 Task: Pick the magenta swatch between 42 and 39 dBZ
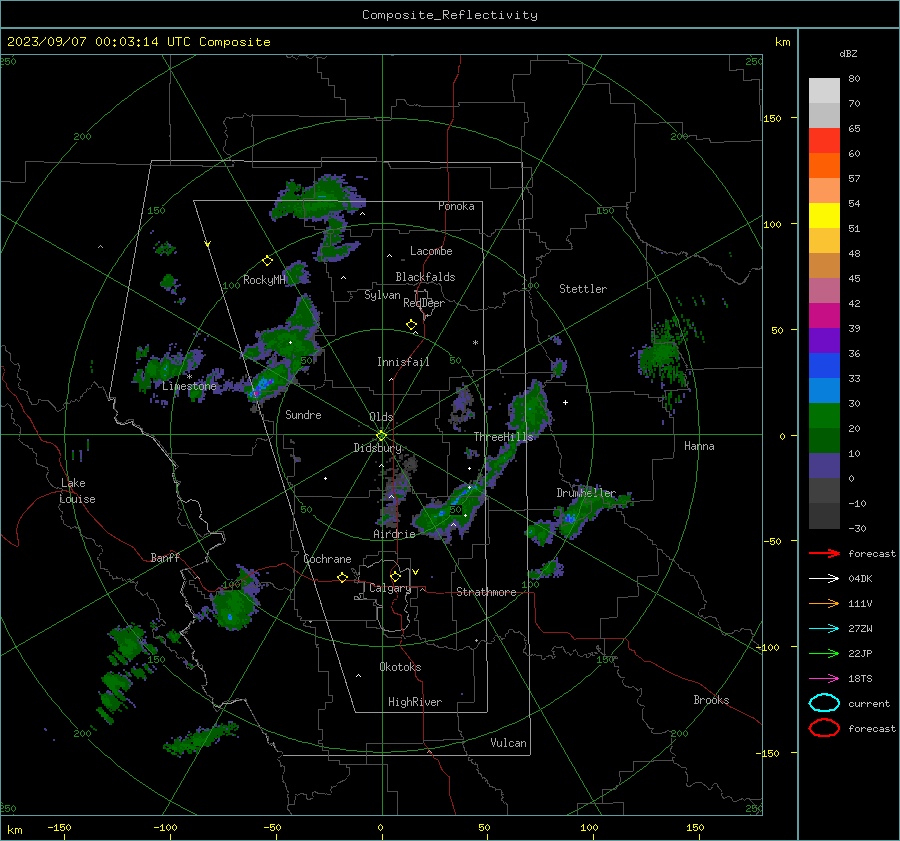coord(824,315)
